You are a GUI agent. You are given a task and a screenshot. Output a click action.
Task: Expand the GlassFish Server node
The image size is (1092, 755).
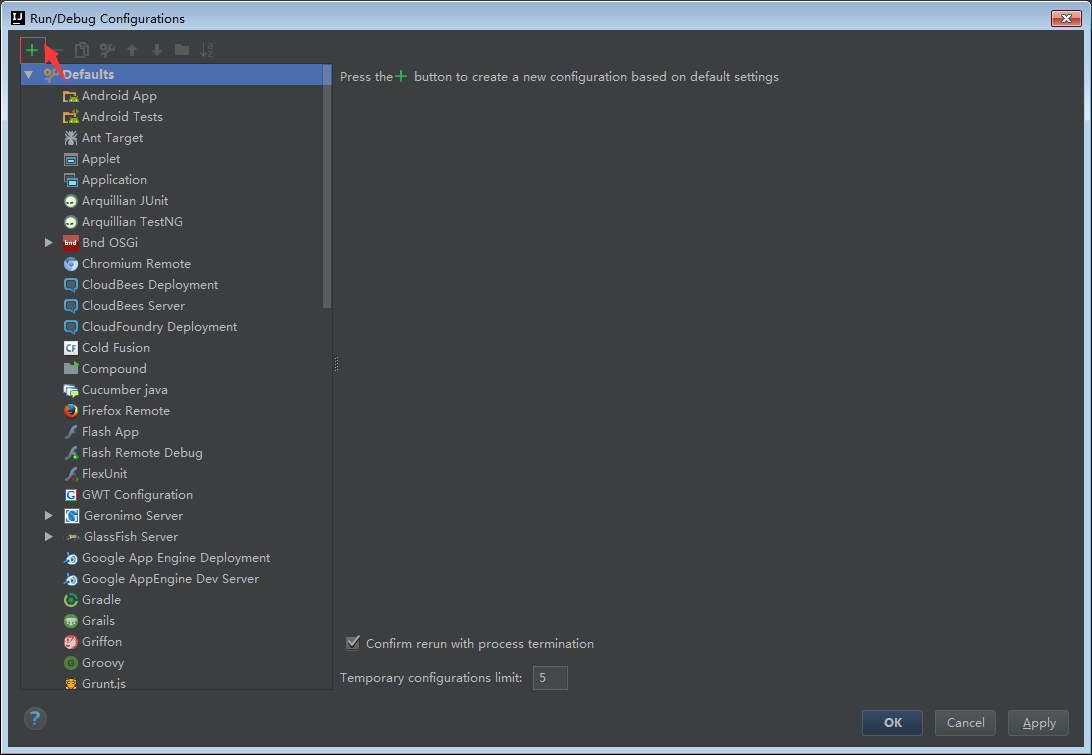[x=49, y=536]
